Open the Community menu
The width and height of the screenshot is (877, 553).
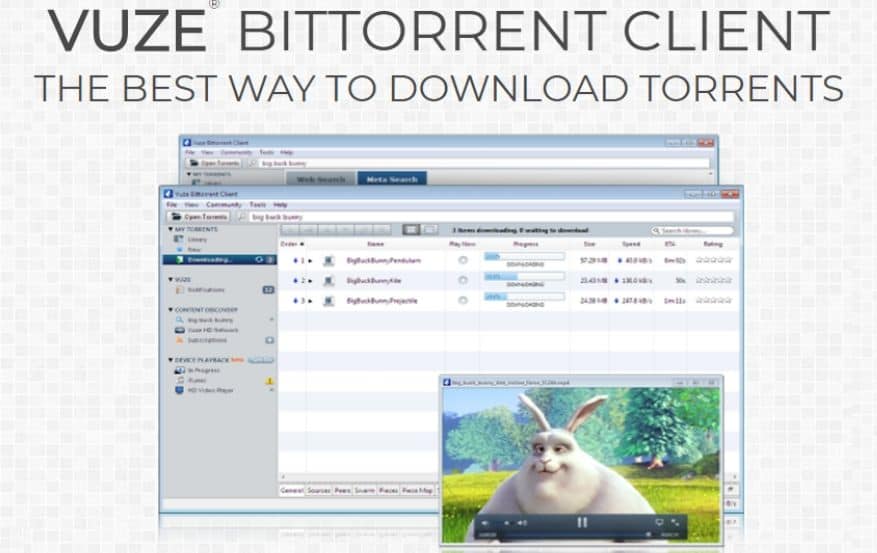224,205
